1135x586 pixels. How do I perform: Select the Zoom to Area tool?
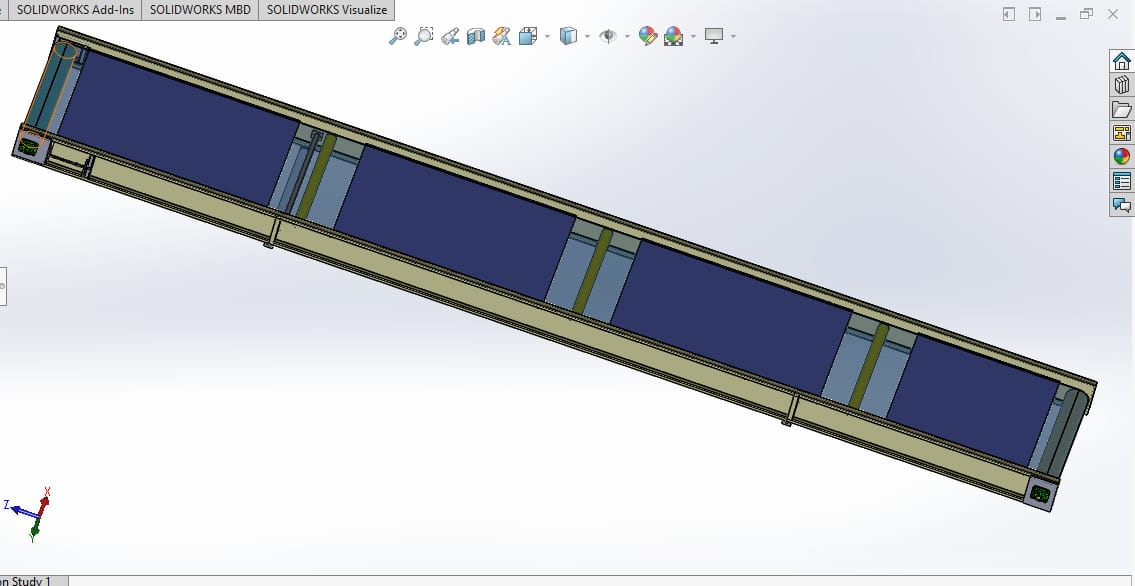(x=423, y=35)
